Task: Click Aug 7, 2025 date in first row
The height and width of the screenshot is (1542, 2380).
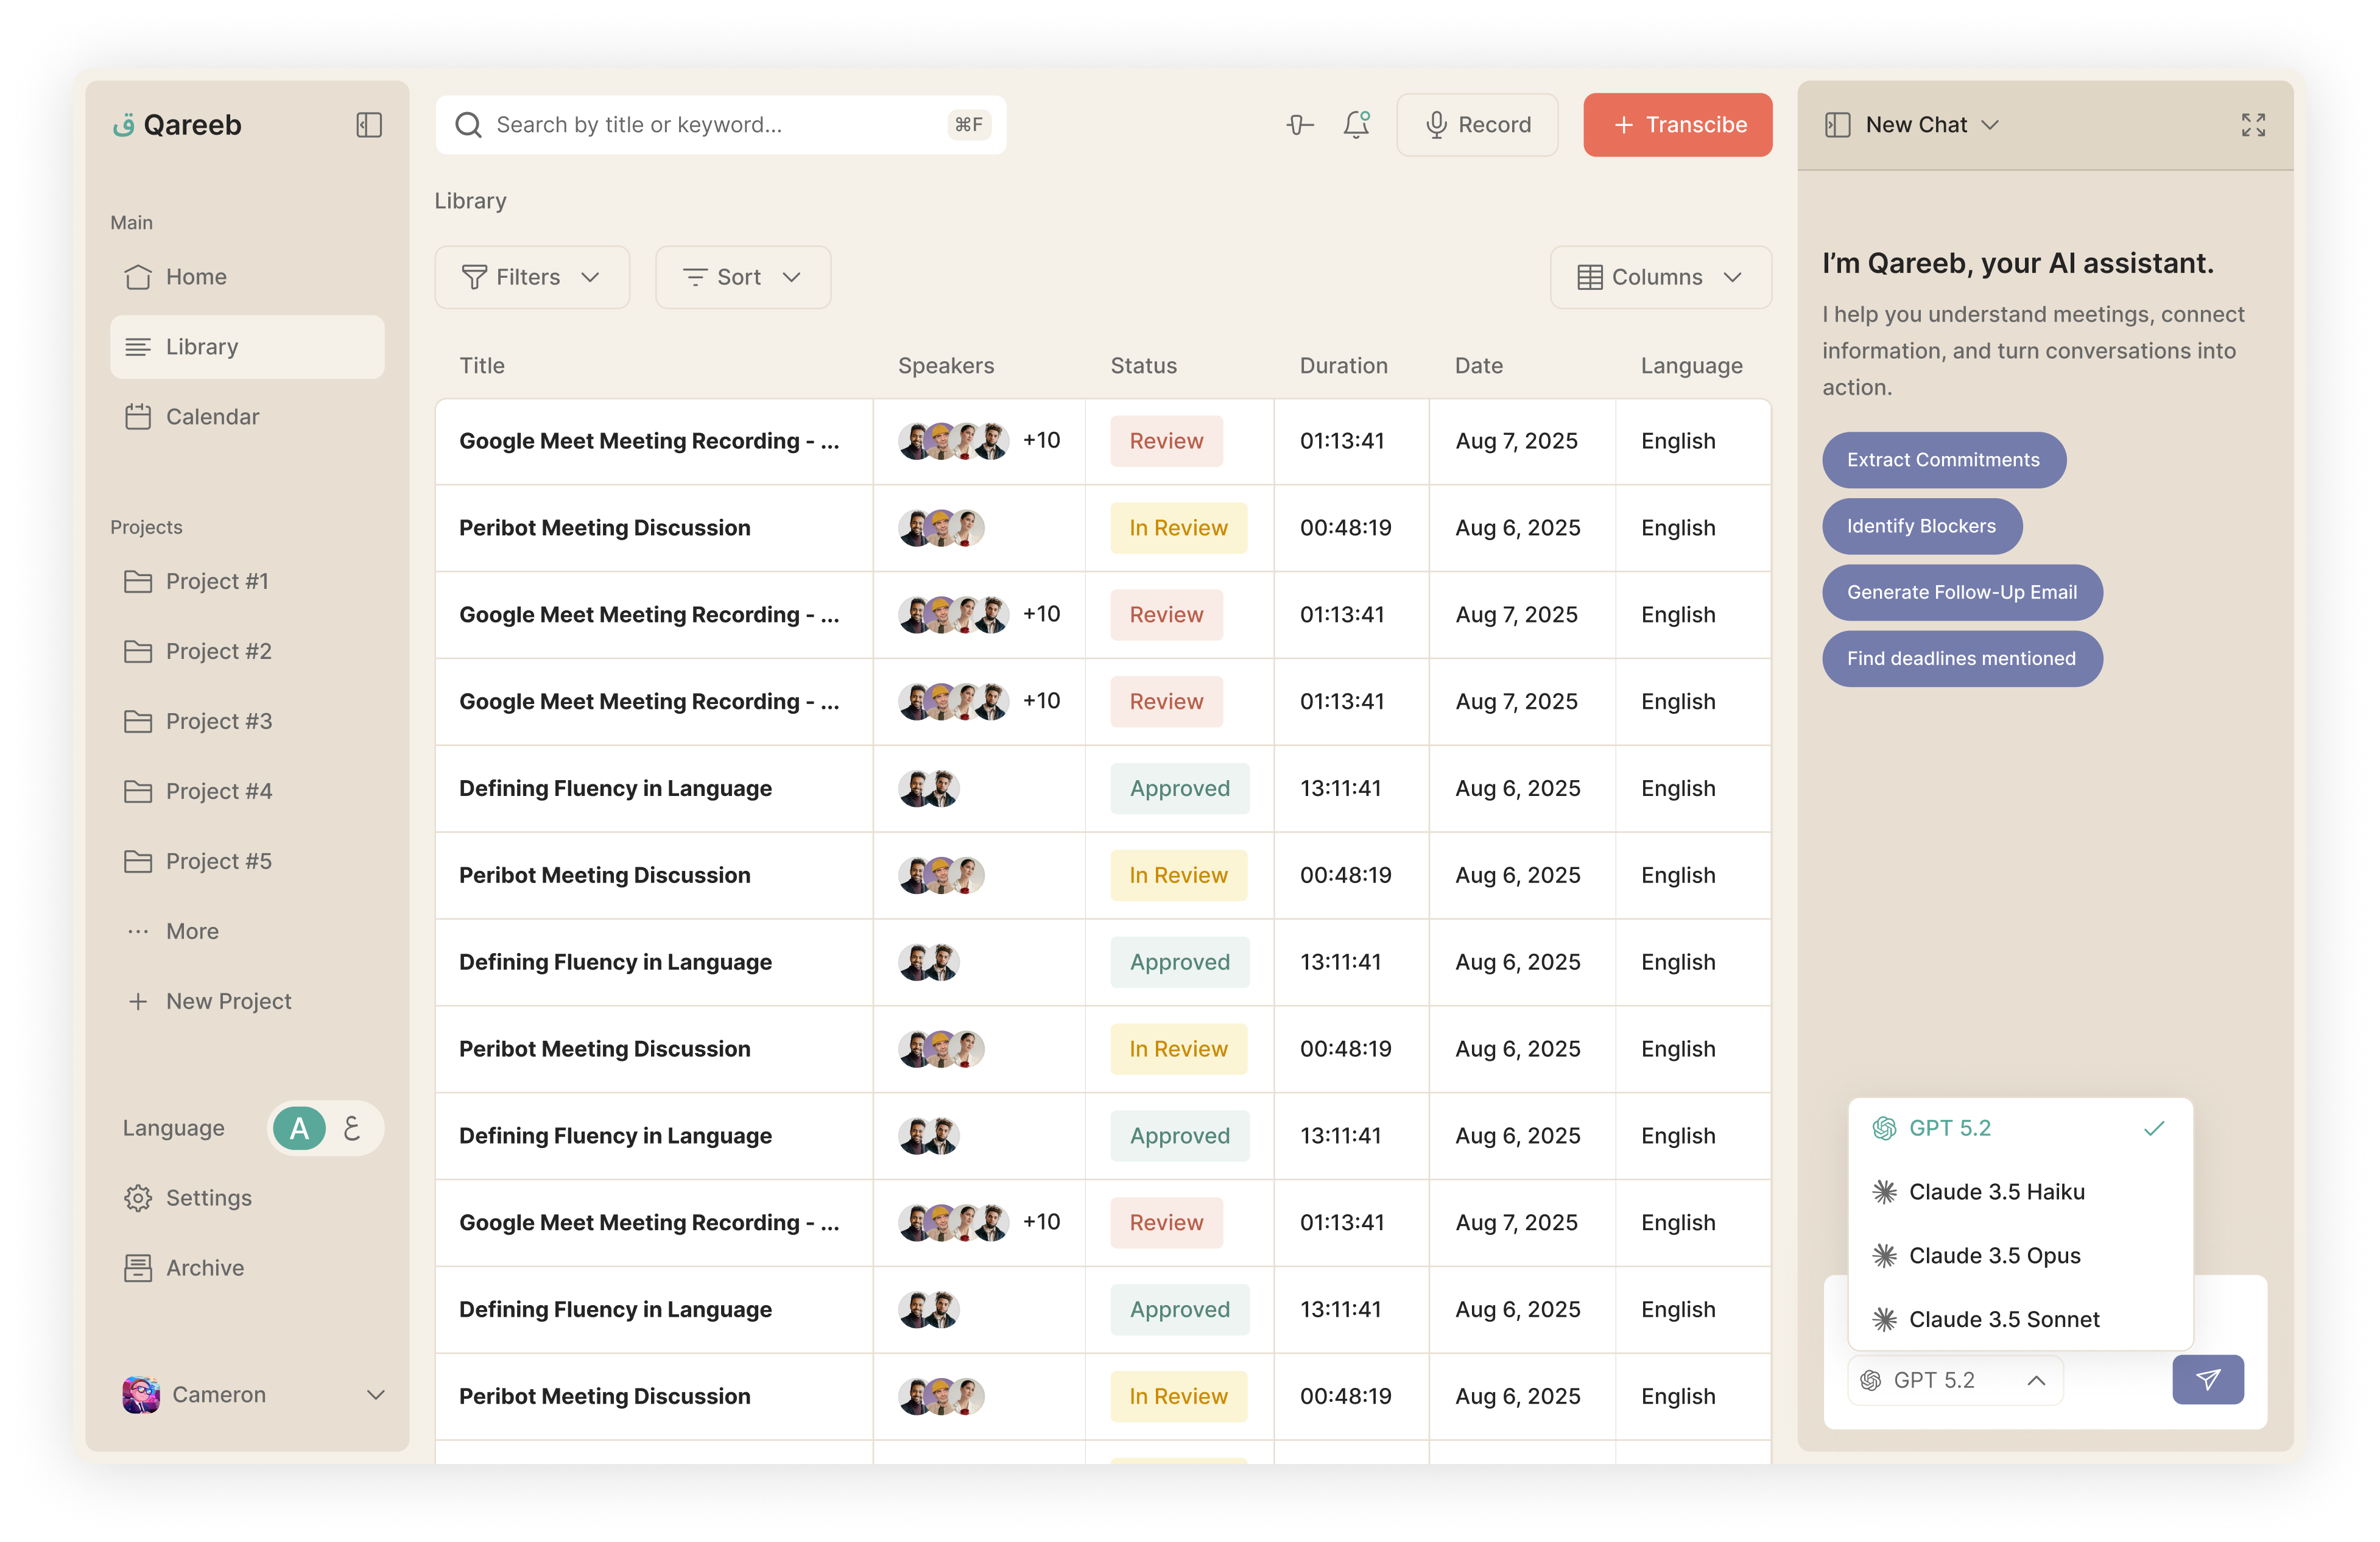Action: coord(1516,441)
